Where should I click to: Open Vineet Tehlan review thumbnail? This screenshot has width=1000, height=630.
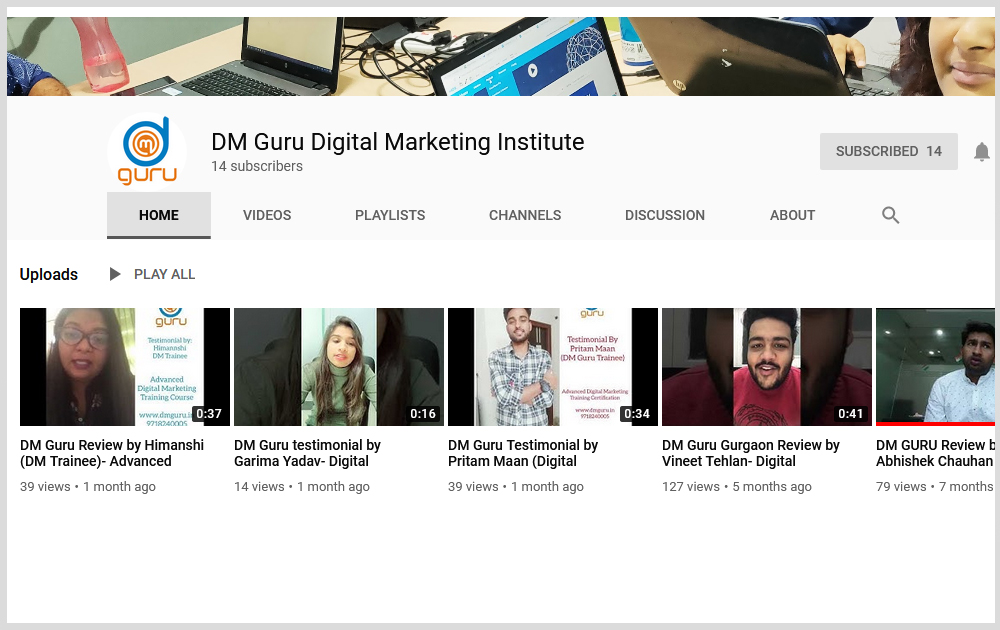tap(767, 367)
